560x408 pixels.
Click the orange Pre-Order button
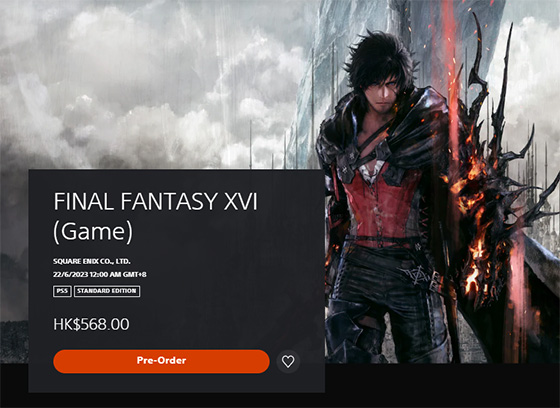[161, 361]
